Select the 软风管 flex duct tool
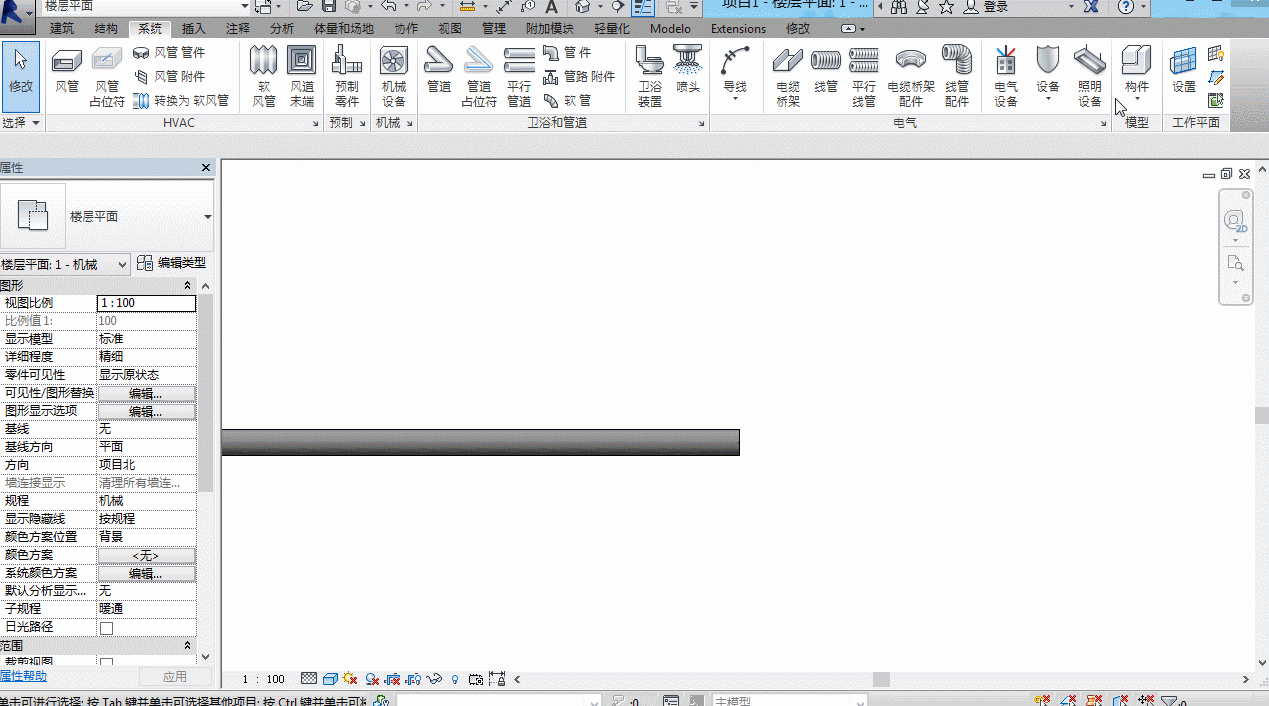 (264, 78)
